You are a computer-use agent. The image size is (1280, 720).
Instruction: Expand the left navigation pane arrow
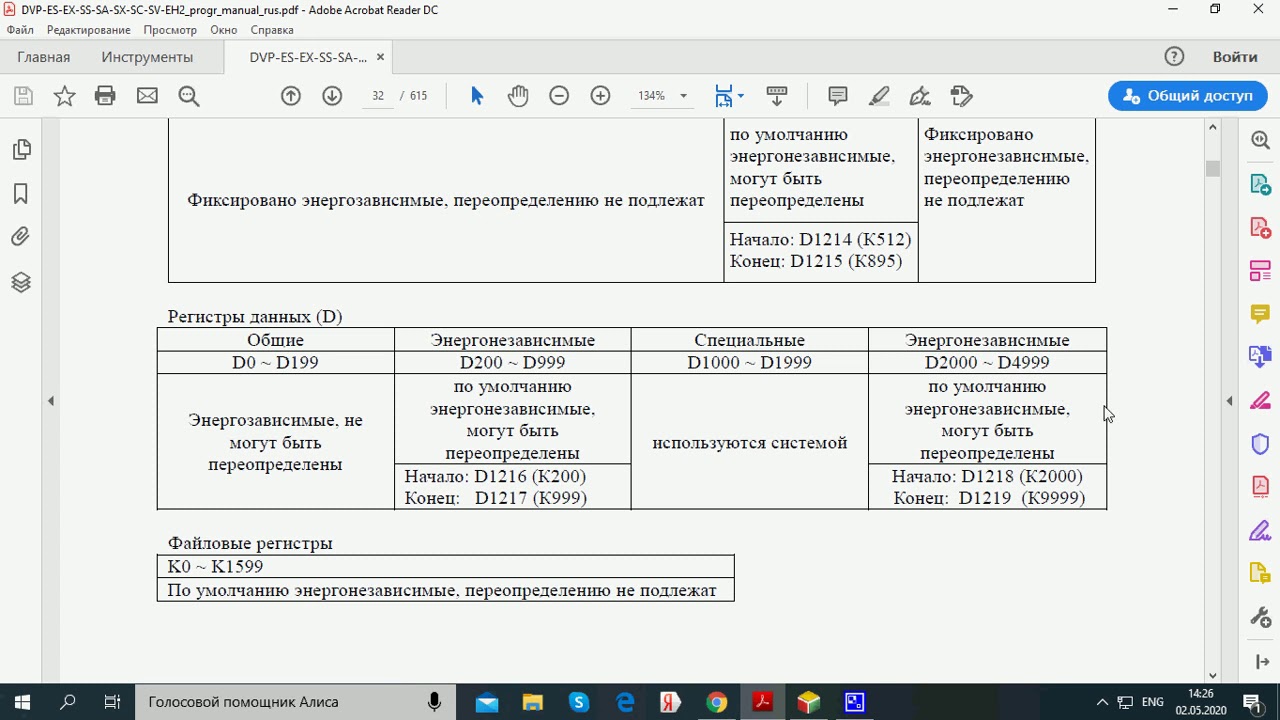coord(51,401)
